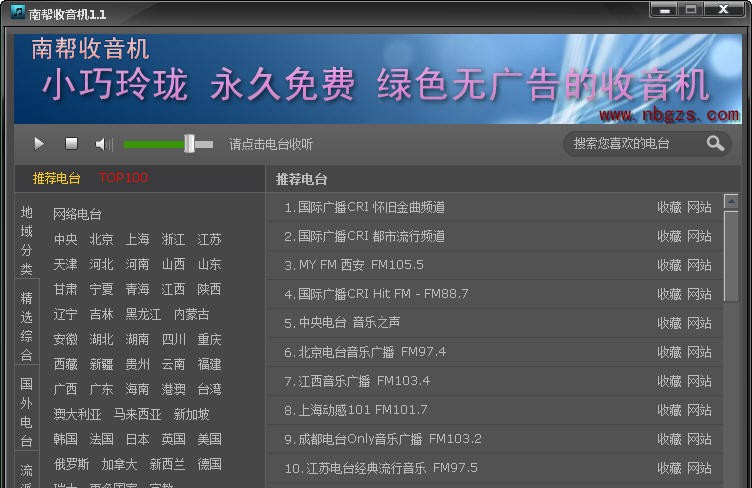Open the 台湾 region
This screenshot has width=752, height=488.
(209, 389)
